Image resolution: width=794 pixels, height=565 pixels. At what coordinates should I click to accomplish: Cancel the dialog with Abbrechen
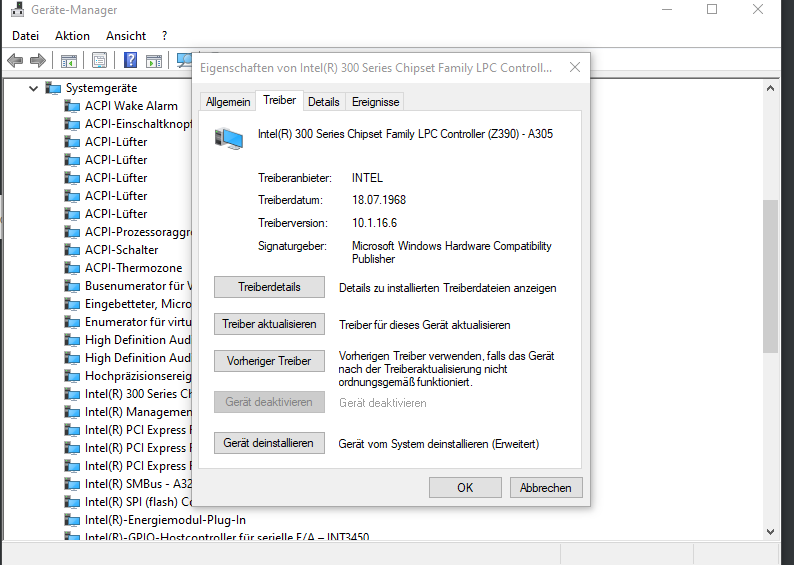click(x=546, y=488)
